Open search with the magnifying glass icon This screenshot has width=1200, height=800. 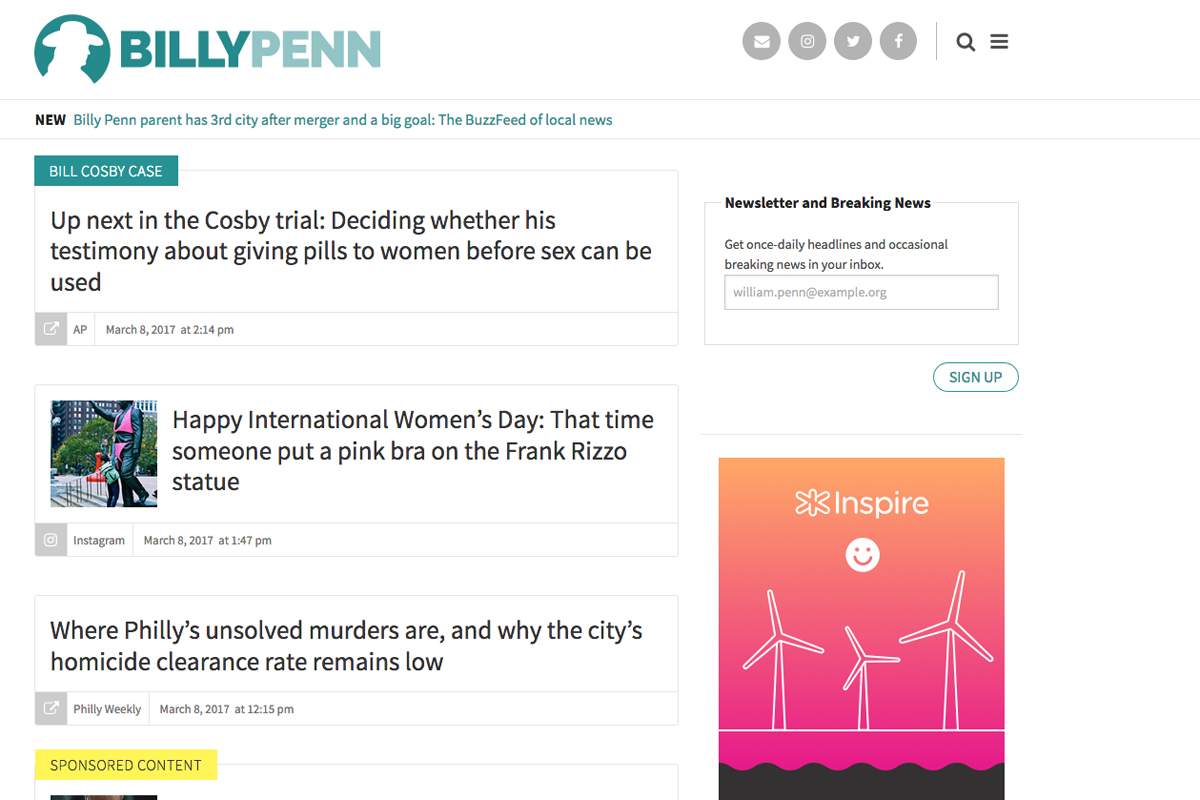(x=965, y=42)
